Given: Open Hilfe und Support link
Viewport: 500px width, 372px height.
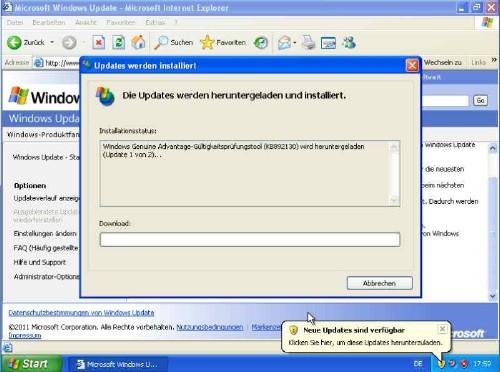Looking at the screenshot, I should coord(40,262).
